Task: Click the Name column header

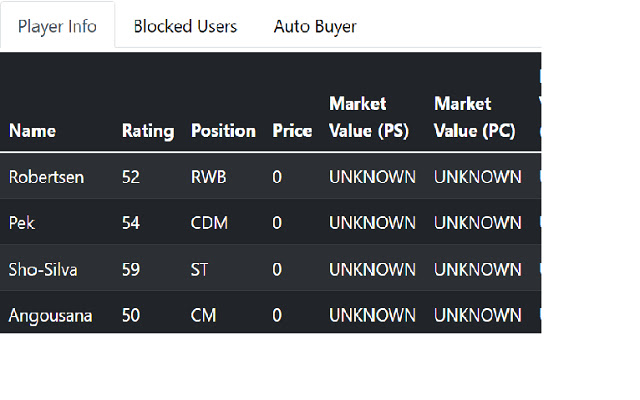Action: [32, 131]
